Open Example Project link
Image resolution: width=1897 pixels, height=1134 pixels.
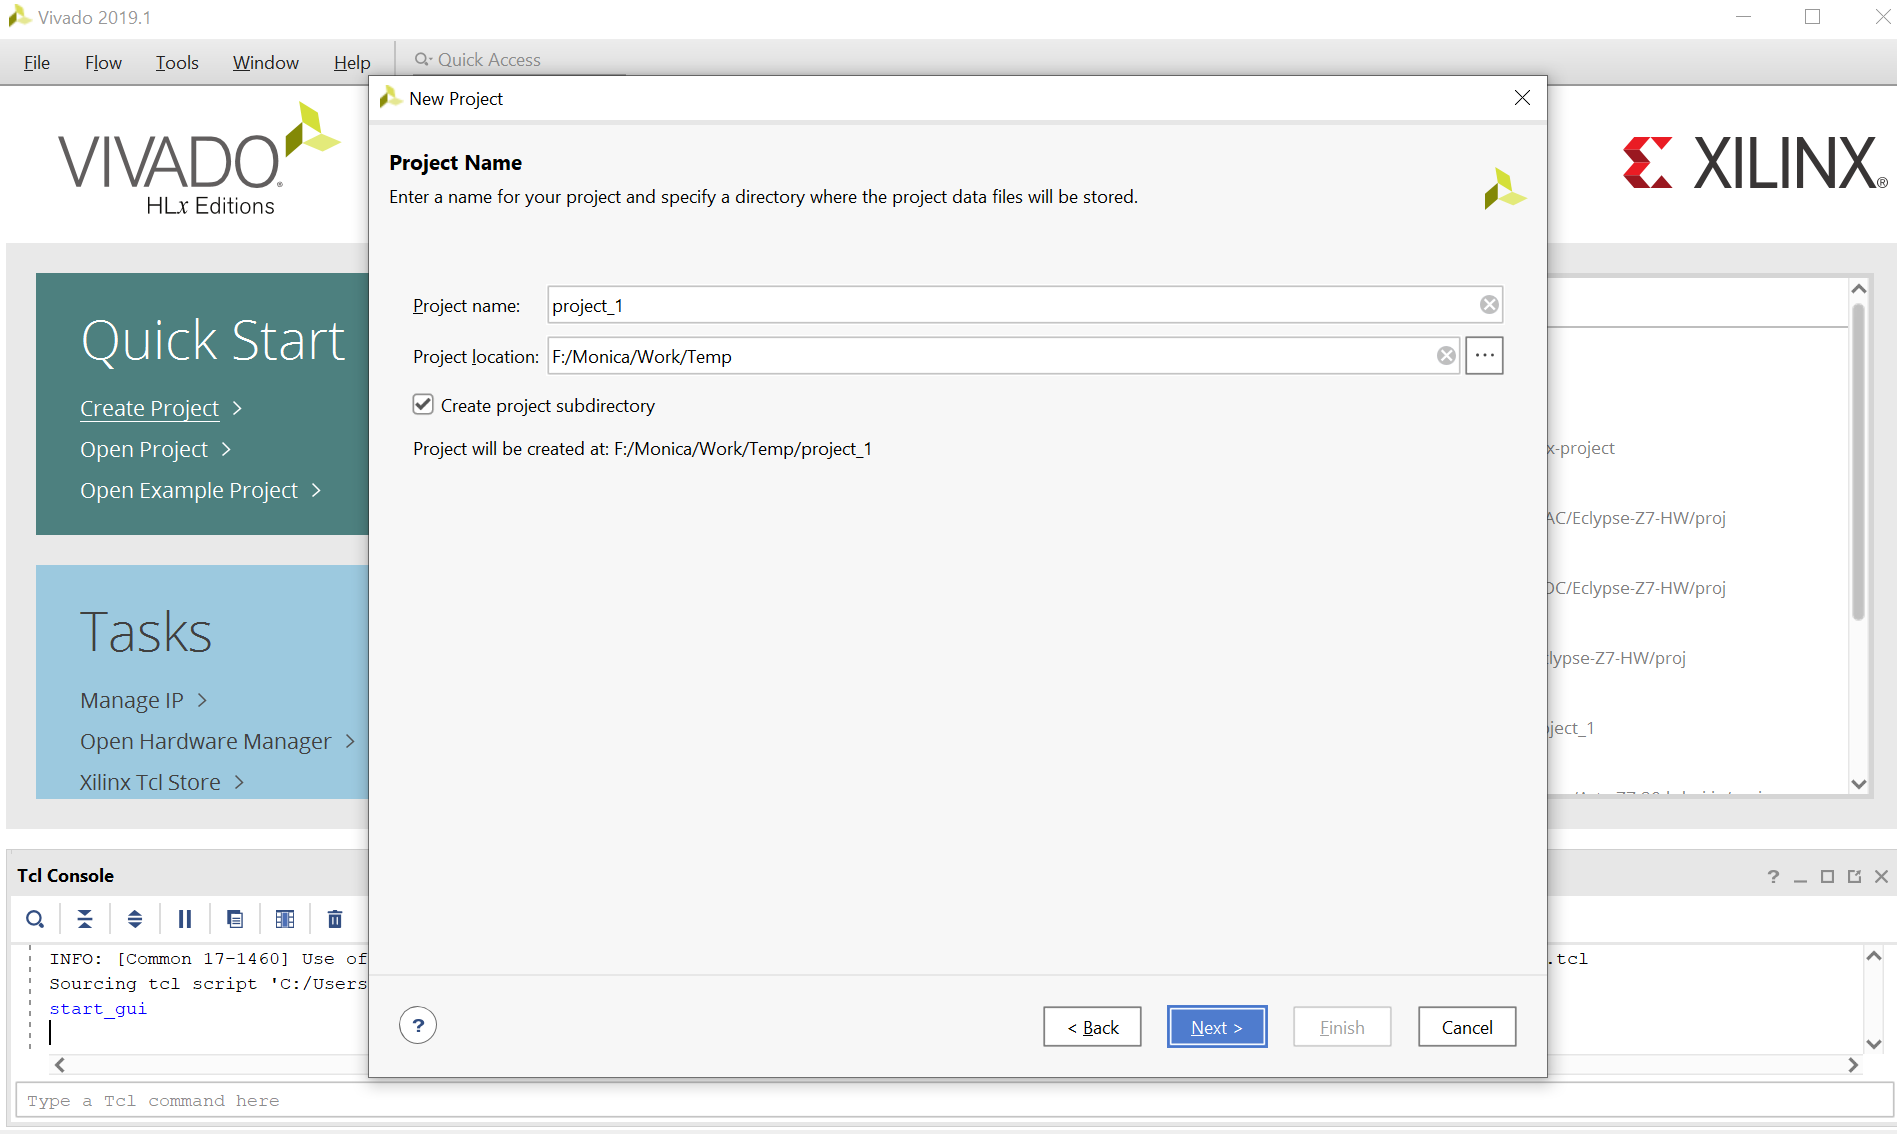tap(189, 490)
